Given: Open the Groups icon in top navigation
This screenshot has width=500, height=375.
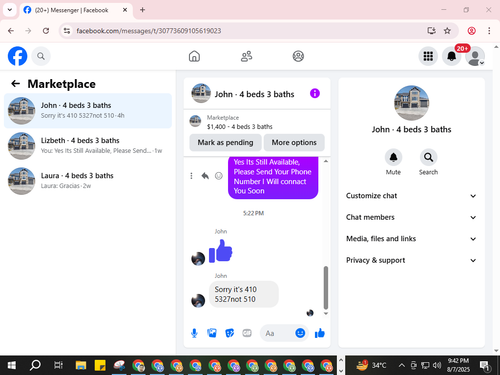Looking at the screenshot, I should click(x=298, y=56).
